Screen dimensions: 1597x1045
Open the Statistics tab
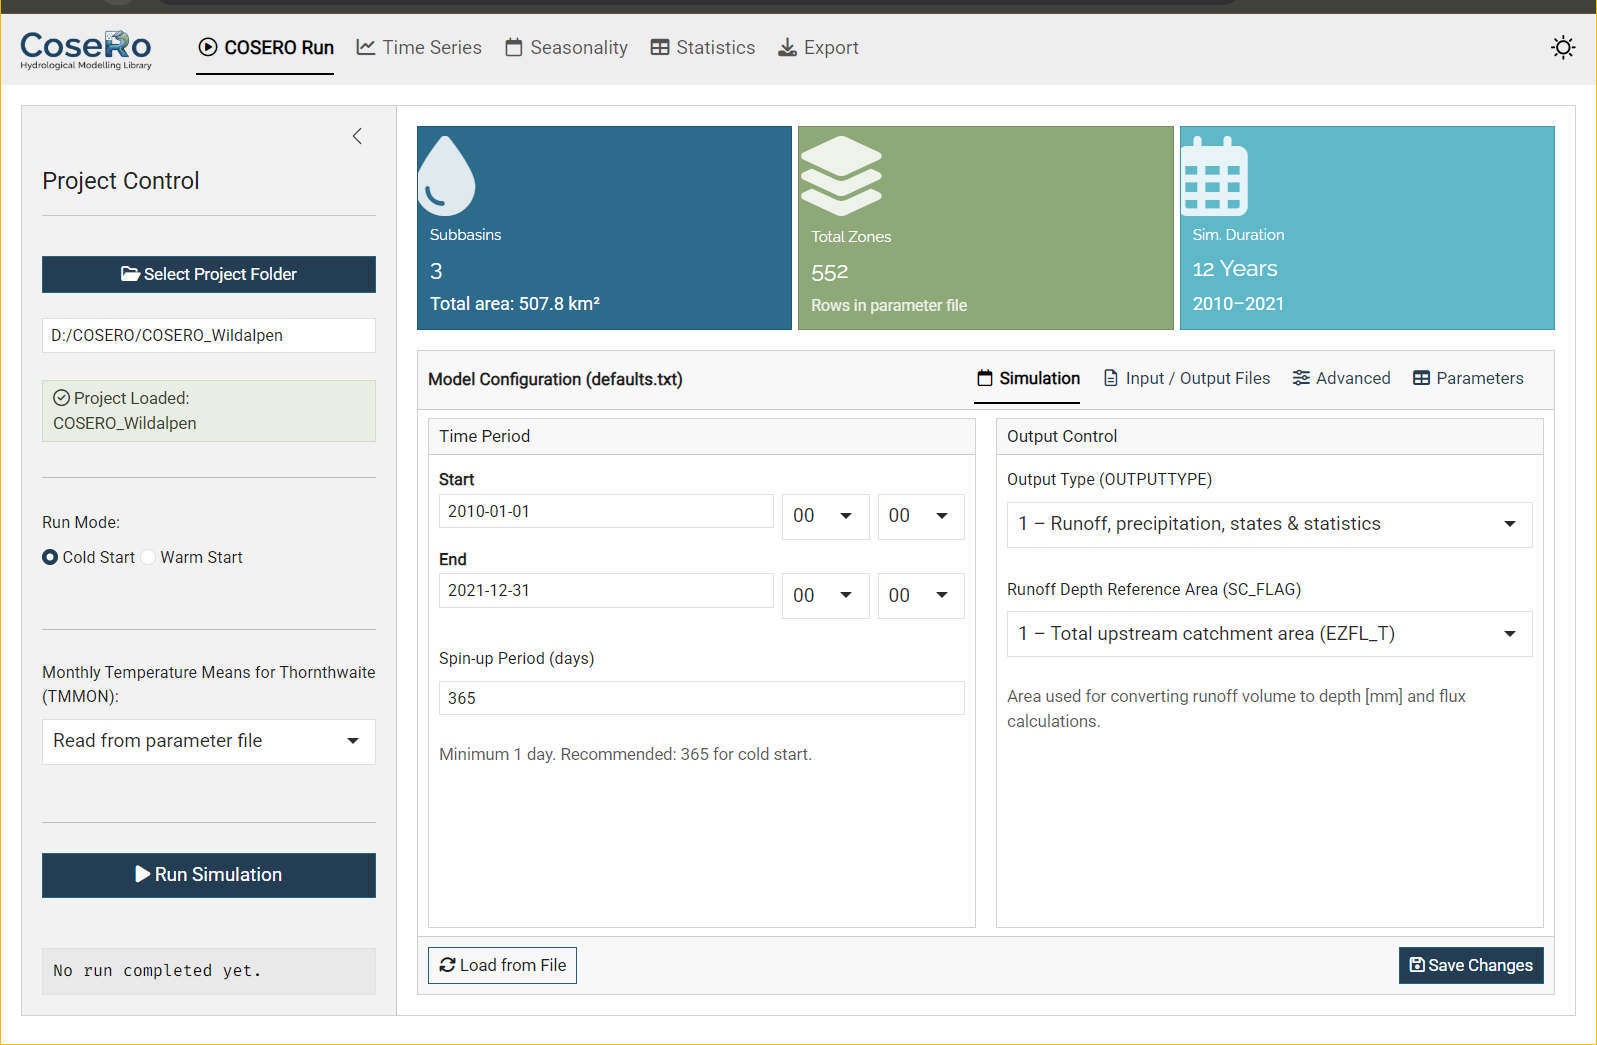click(x=703, y=48)
